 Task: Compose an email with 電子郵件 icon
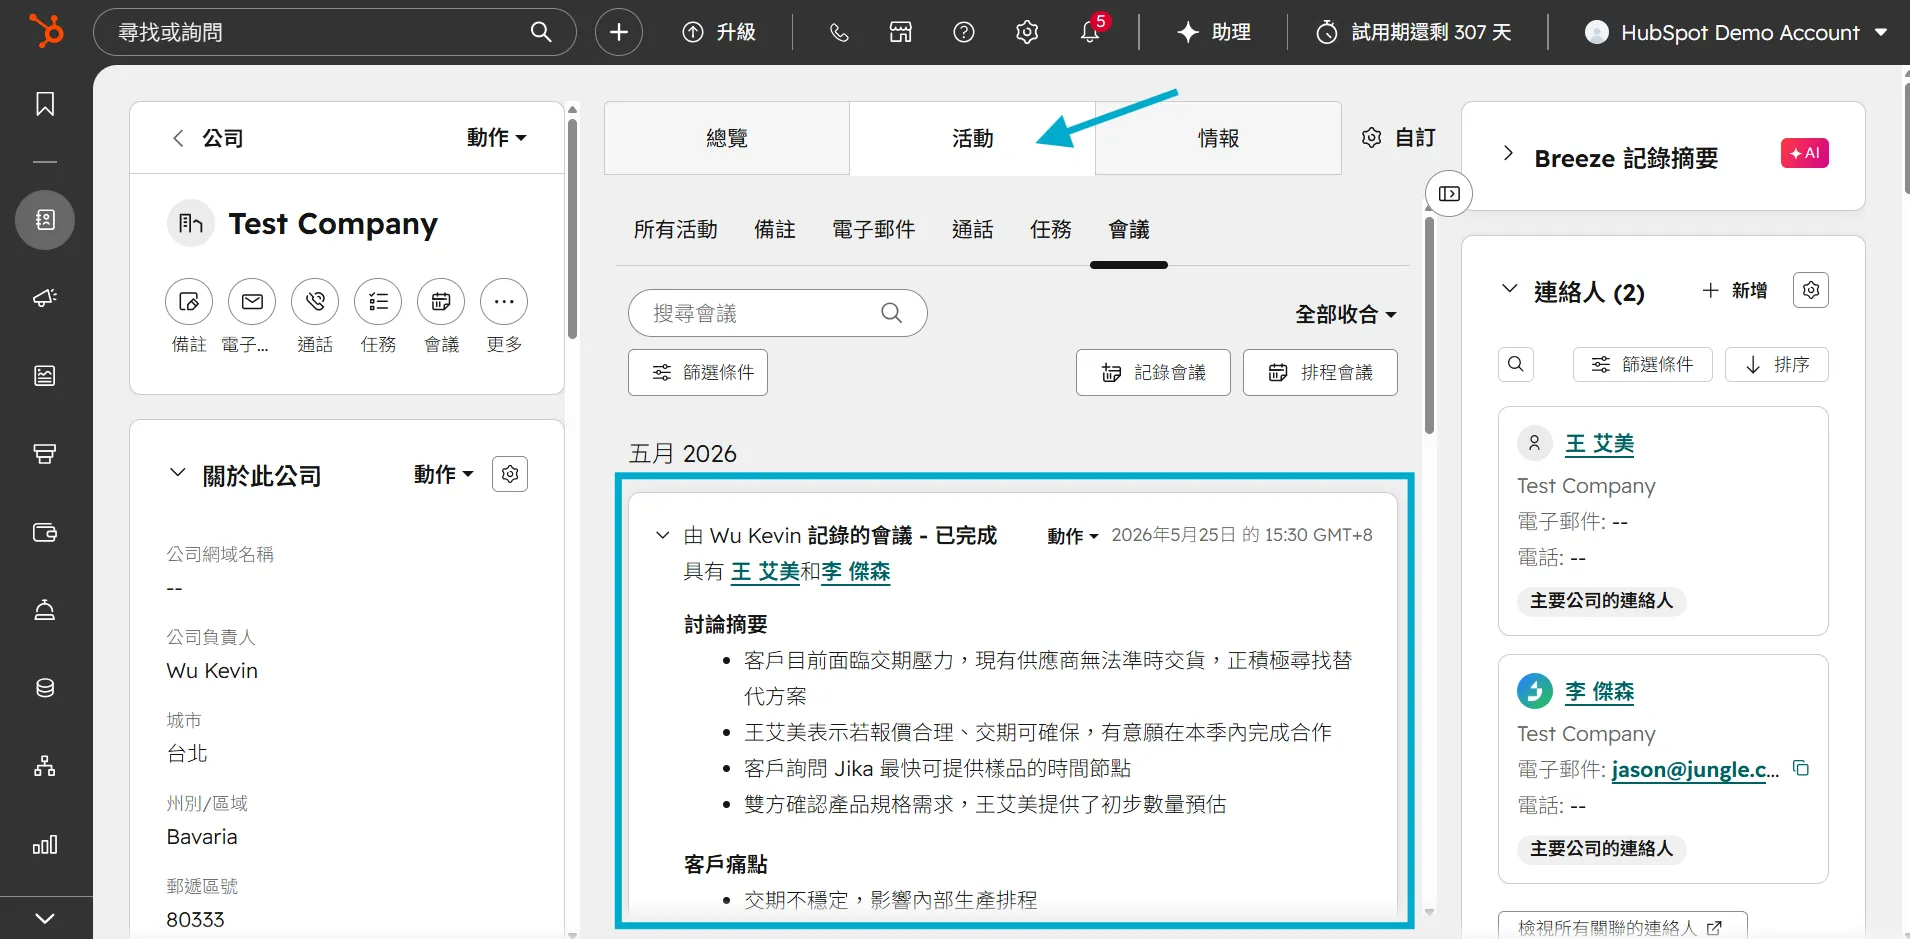(252, 301)
